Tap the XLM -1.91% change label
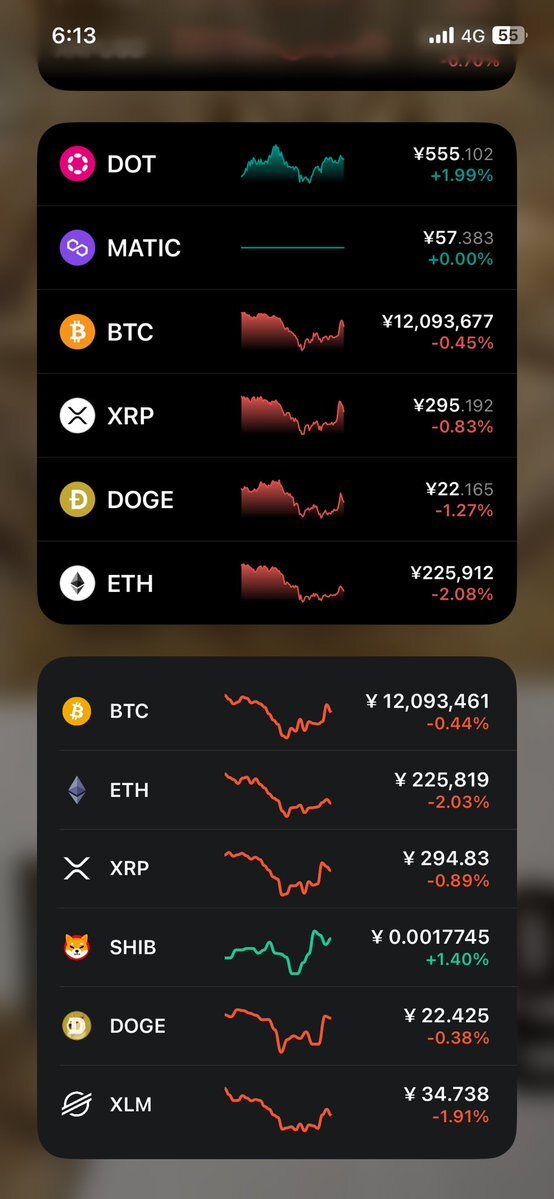Image resolution: width=554 pixels, height=1199 pixels. pyautogui.click(x=461, y=1116)
